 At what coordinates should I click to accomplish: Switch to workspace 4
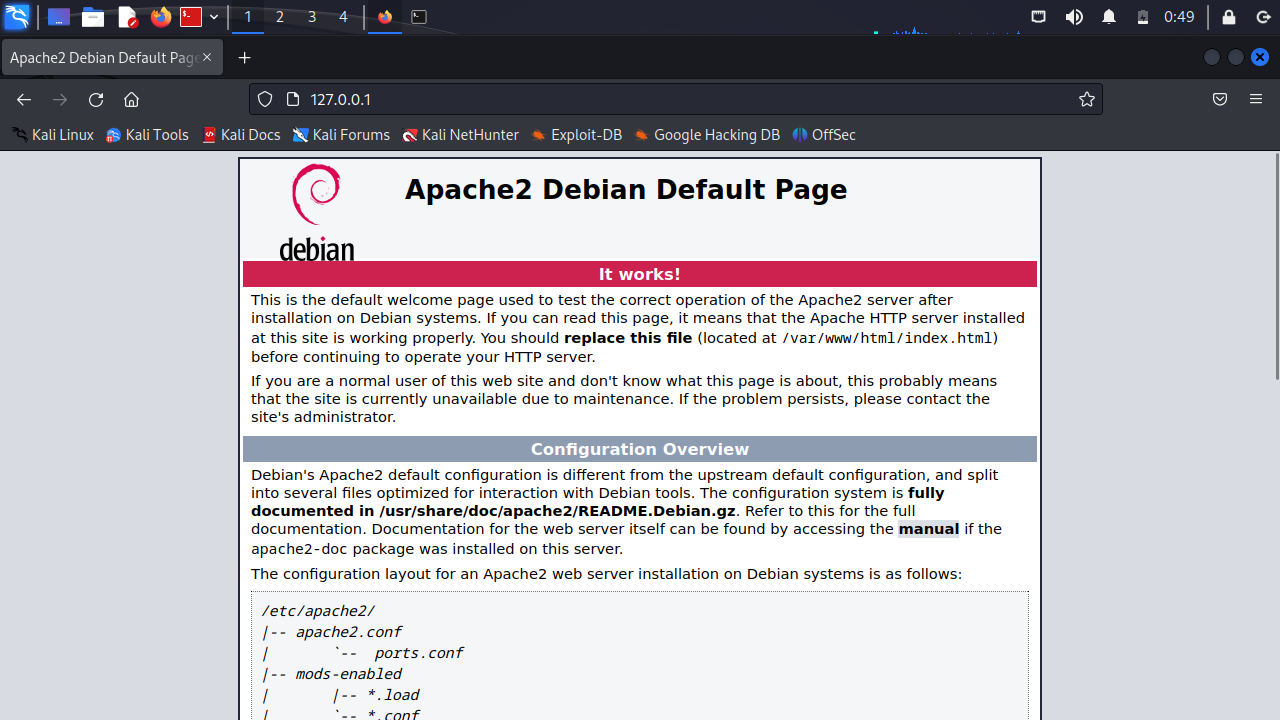(344, 17)
